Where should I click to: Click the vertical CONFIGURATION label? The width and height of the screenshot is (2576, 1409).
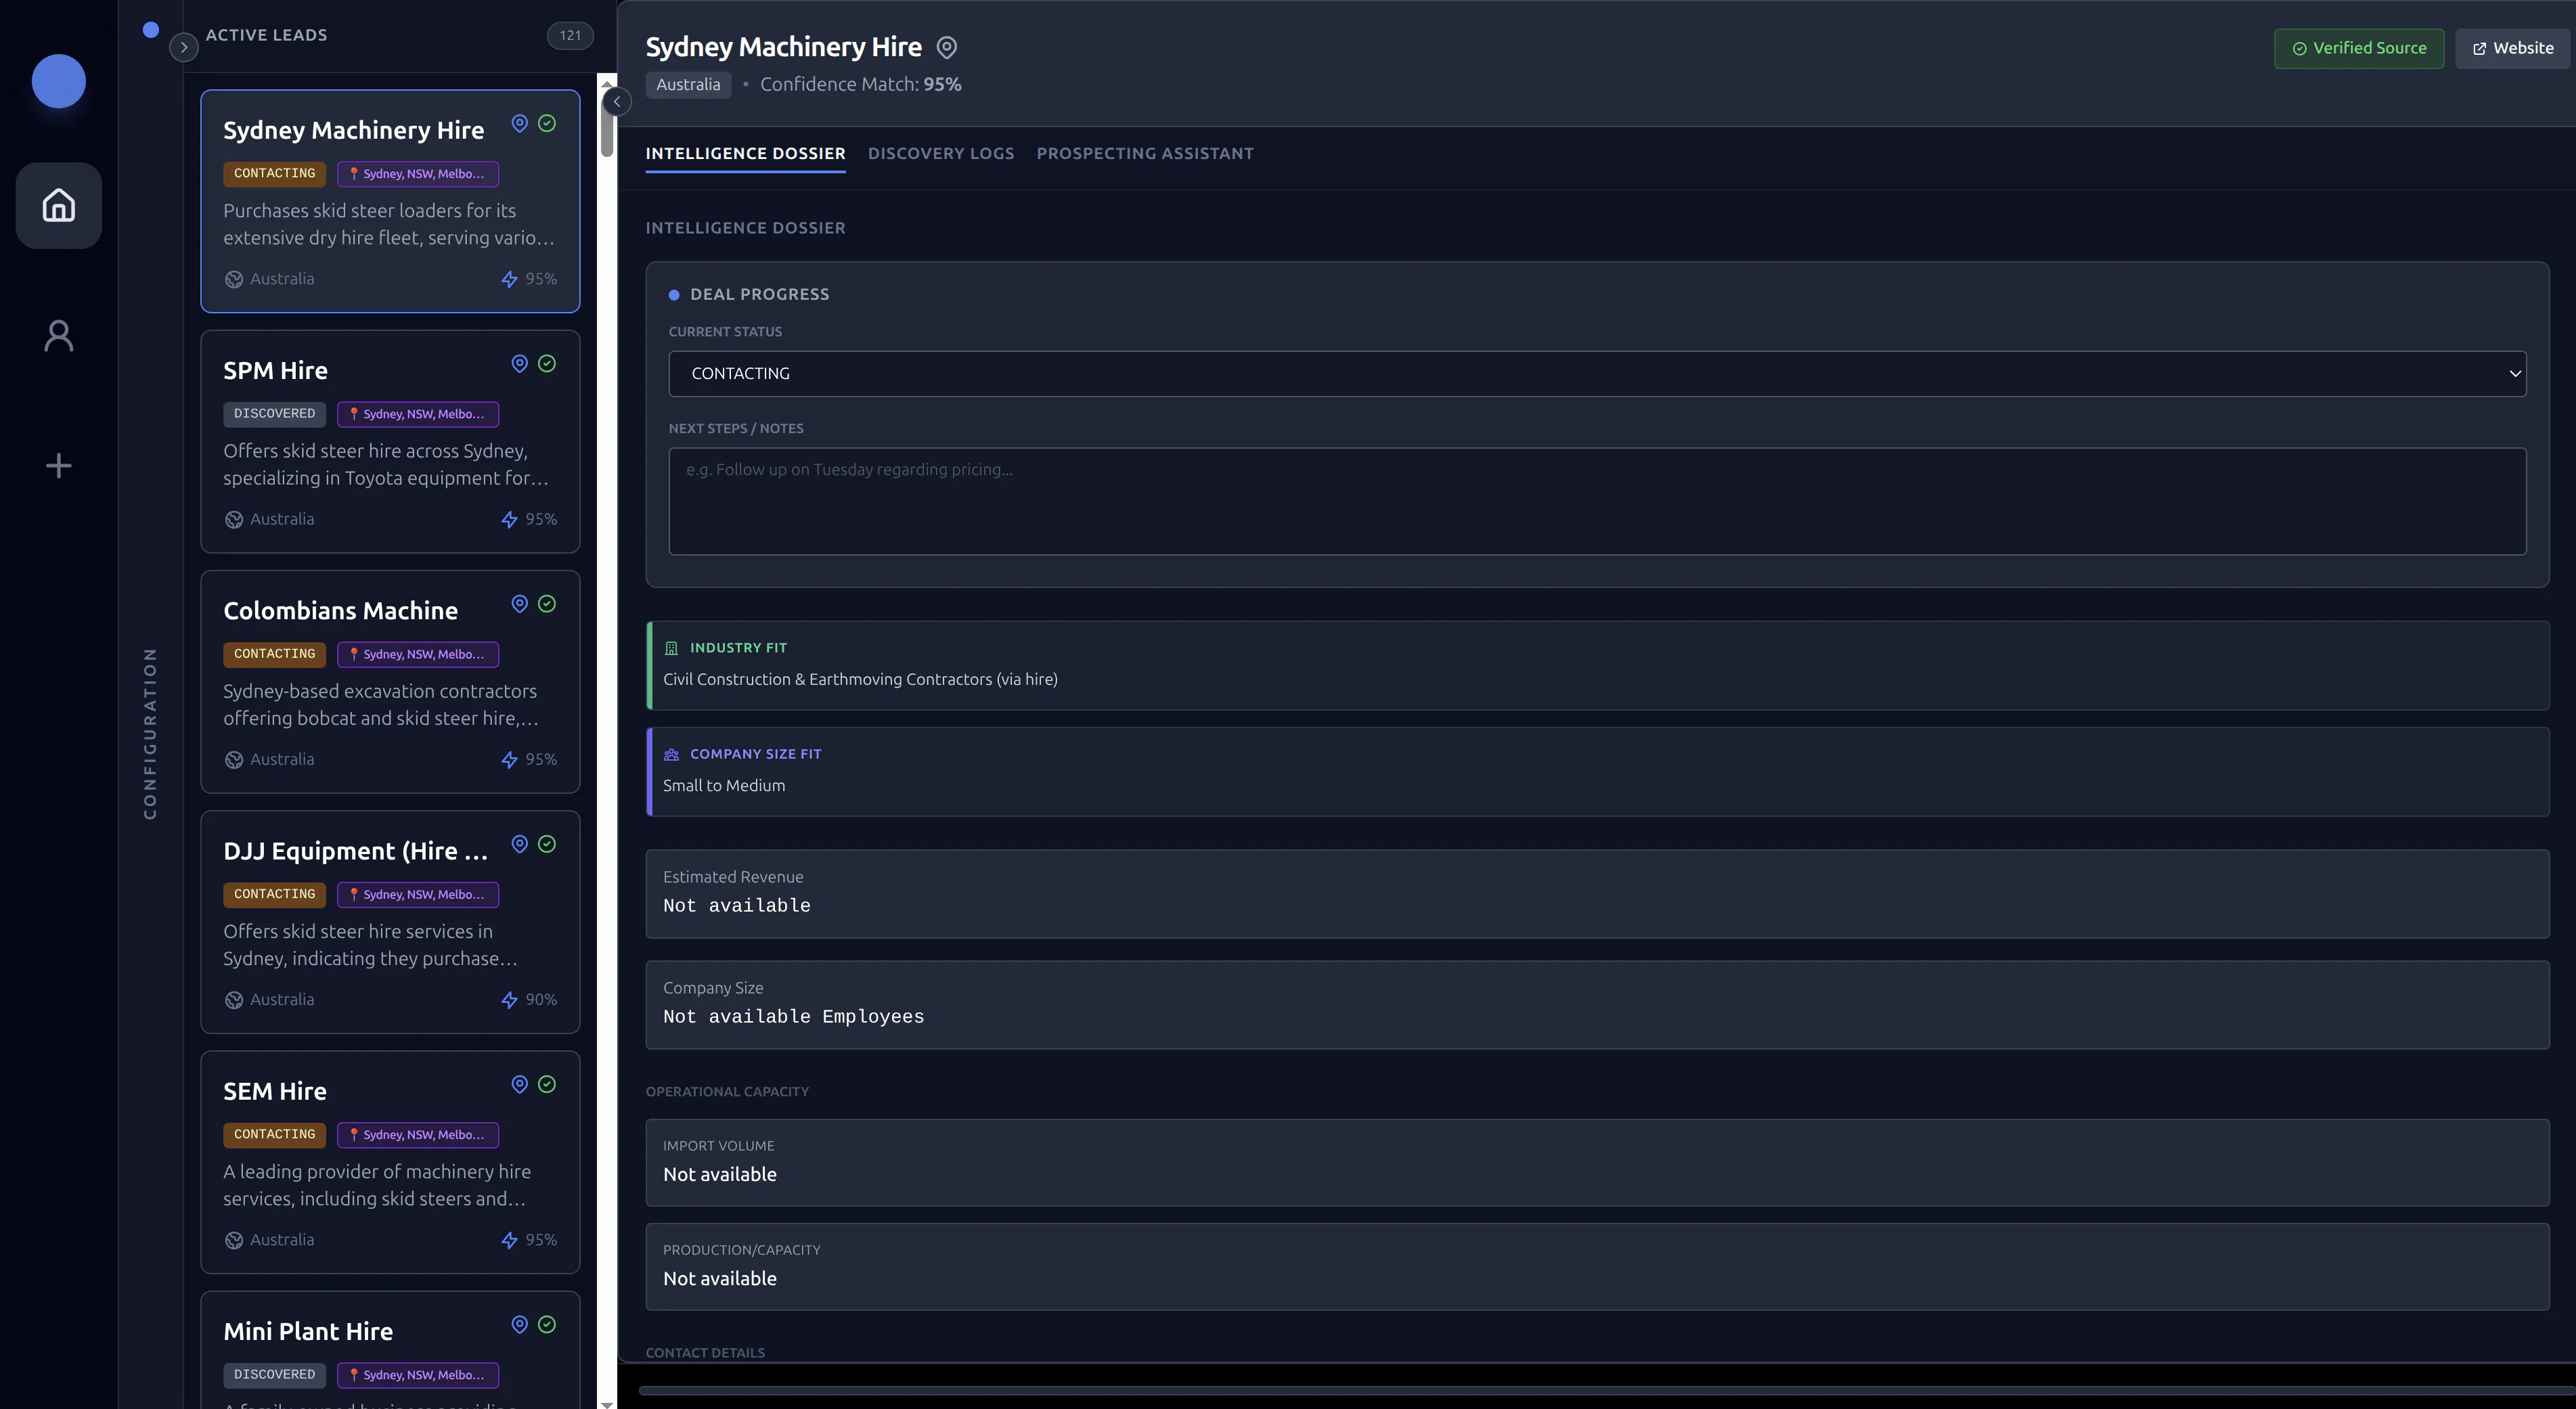pos(150,733)
